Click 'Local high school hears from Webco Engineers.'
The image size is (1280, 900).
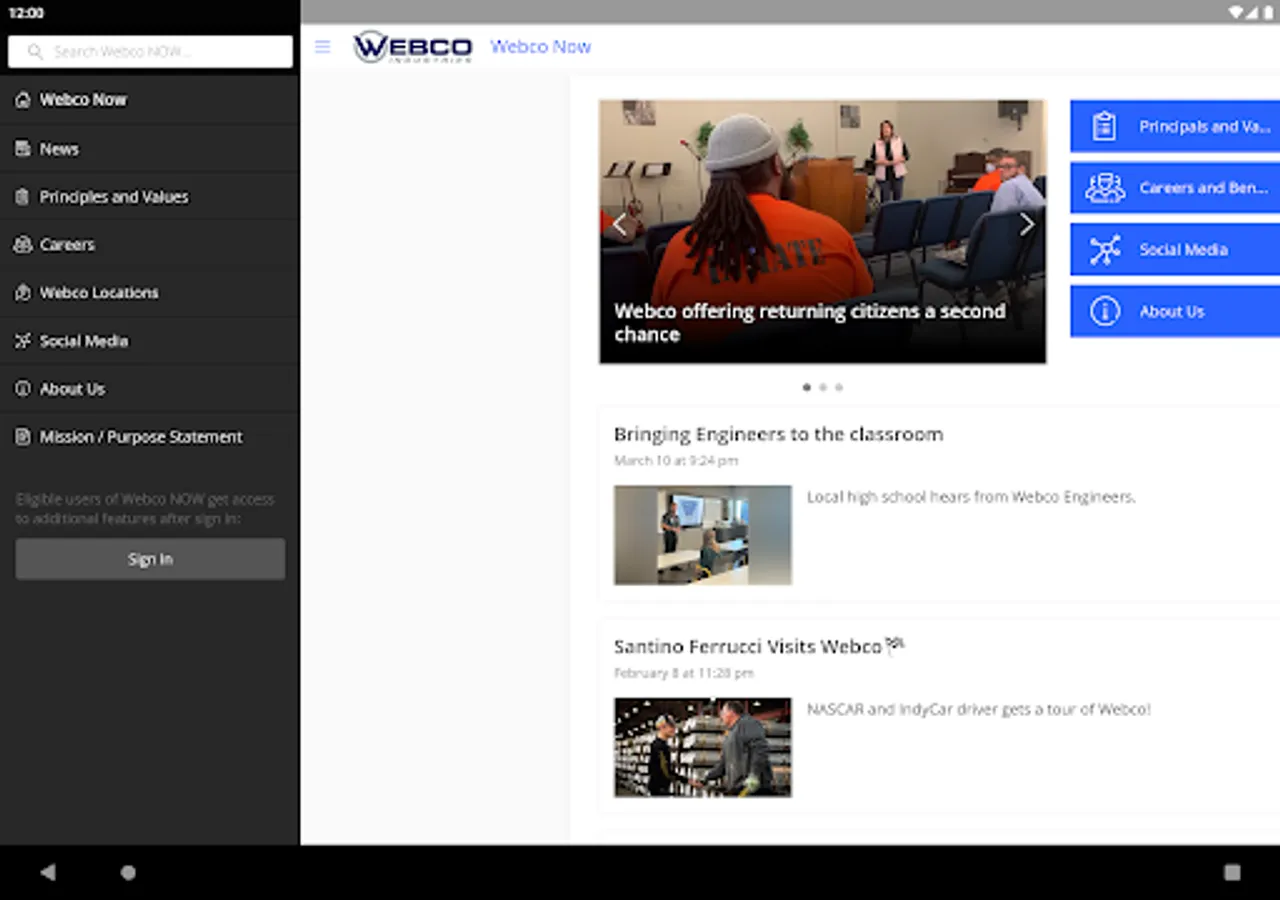(971, 497)
